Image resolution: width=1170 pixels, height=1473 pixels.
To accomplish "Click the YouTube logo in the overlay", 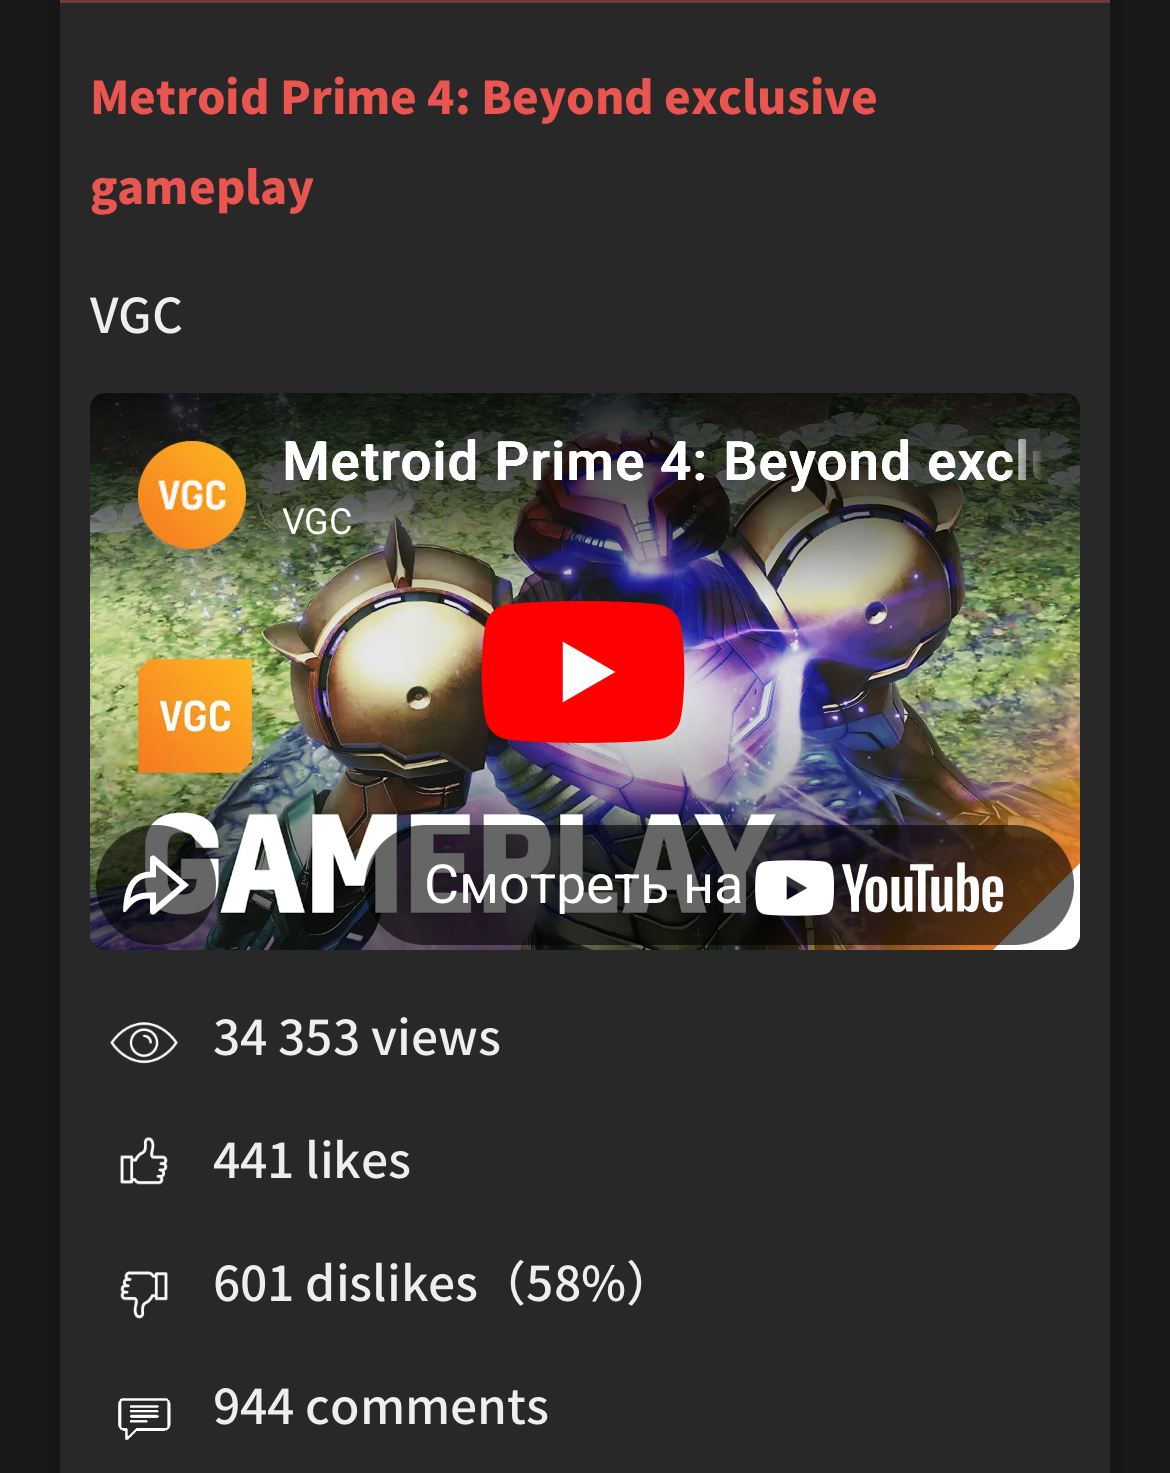I will coord(880,888).
